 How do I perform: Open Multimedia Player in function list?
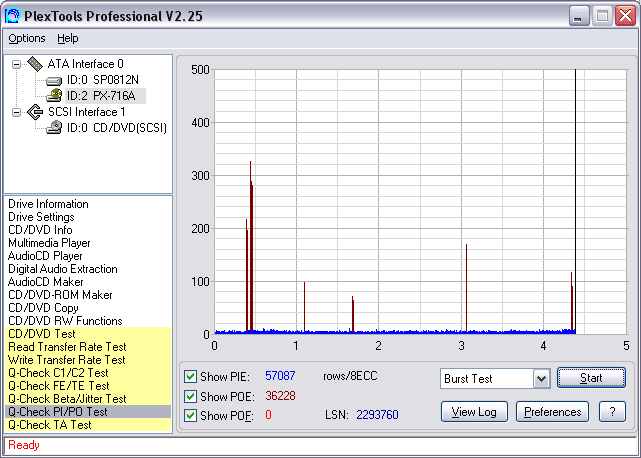click(49, 243)
